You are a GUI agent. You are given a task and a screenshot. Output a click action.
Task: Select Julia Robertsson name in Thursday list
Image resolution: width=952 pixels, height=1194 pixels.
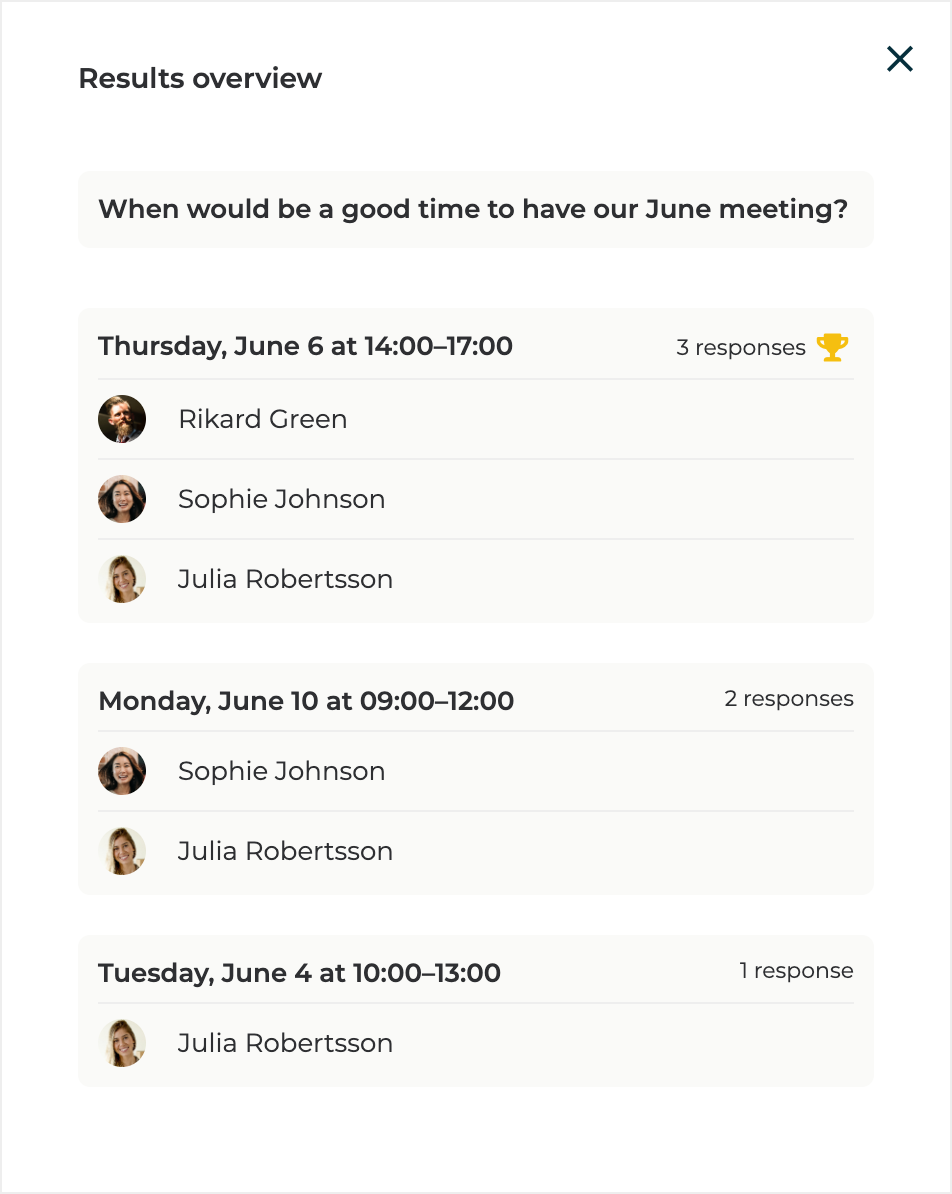[285, 579]
